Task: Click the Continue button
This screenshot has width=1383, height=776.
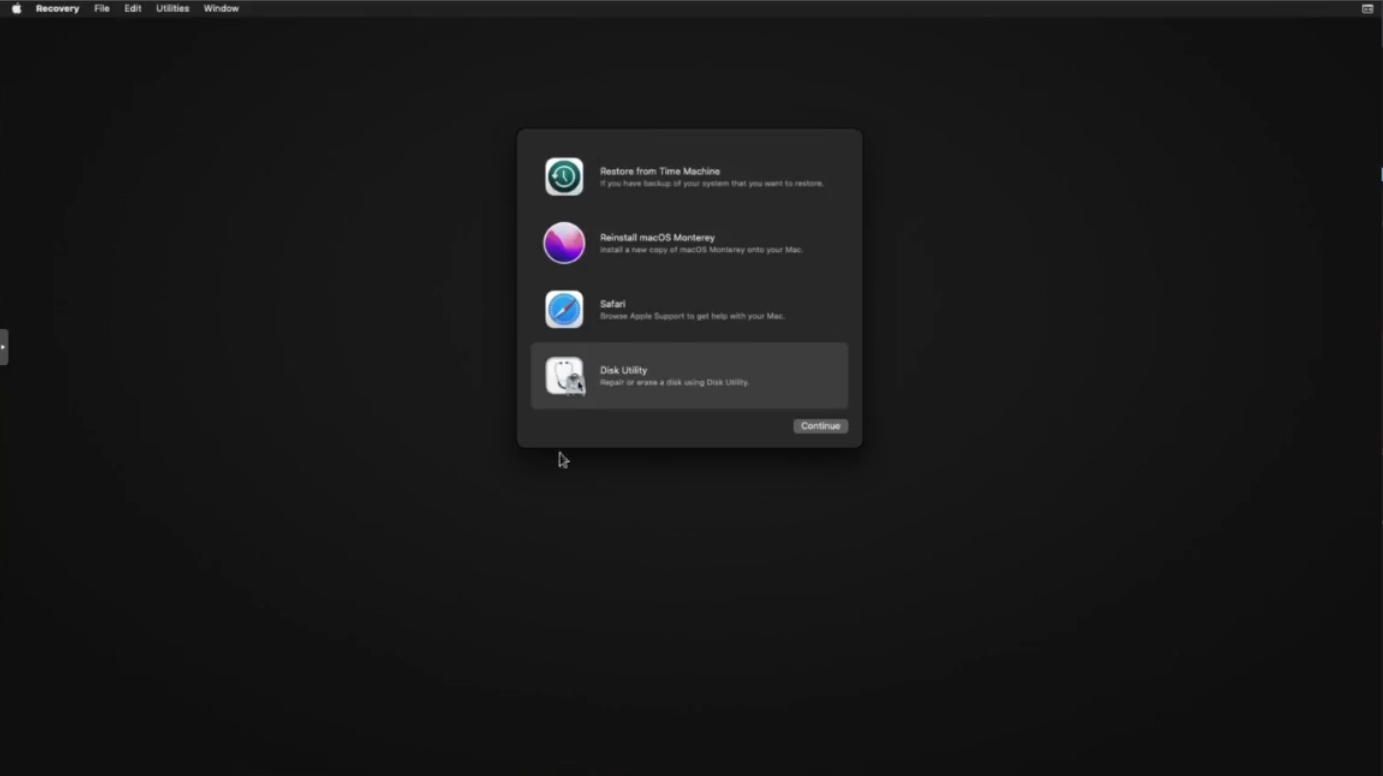Action: click(x=820, y=426)
